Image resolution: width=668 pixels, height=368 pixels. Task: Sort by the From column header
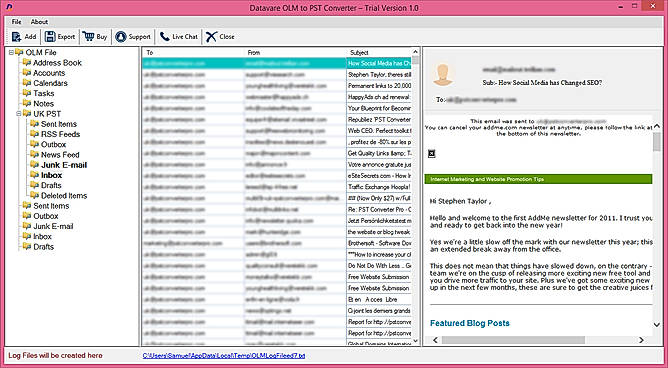point(296,53)
